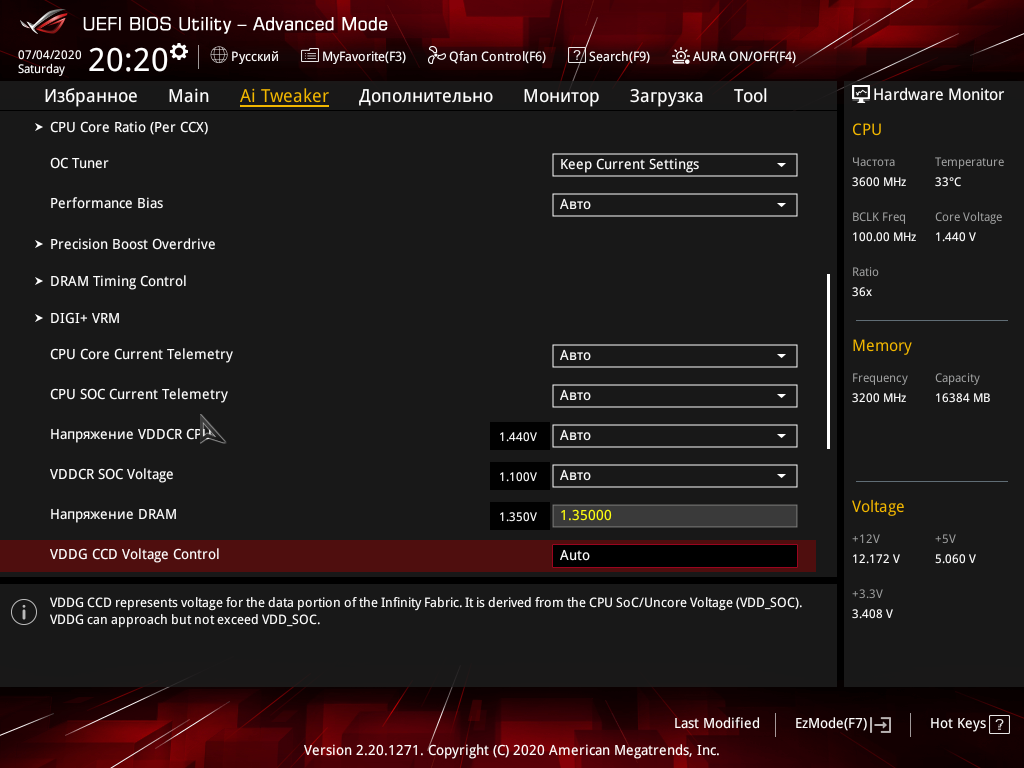
Task: Click the 20:20 clock display
Action: click(128, 59)
